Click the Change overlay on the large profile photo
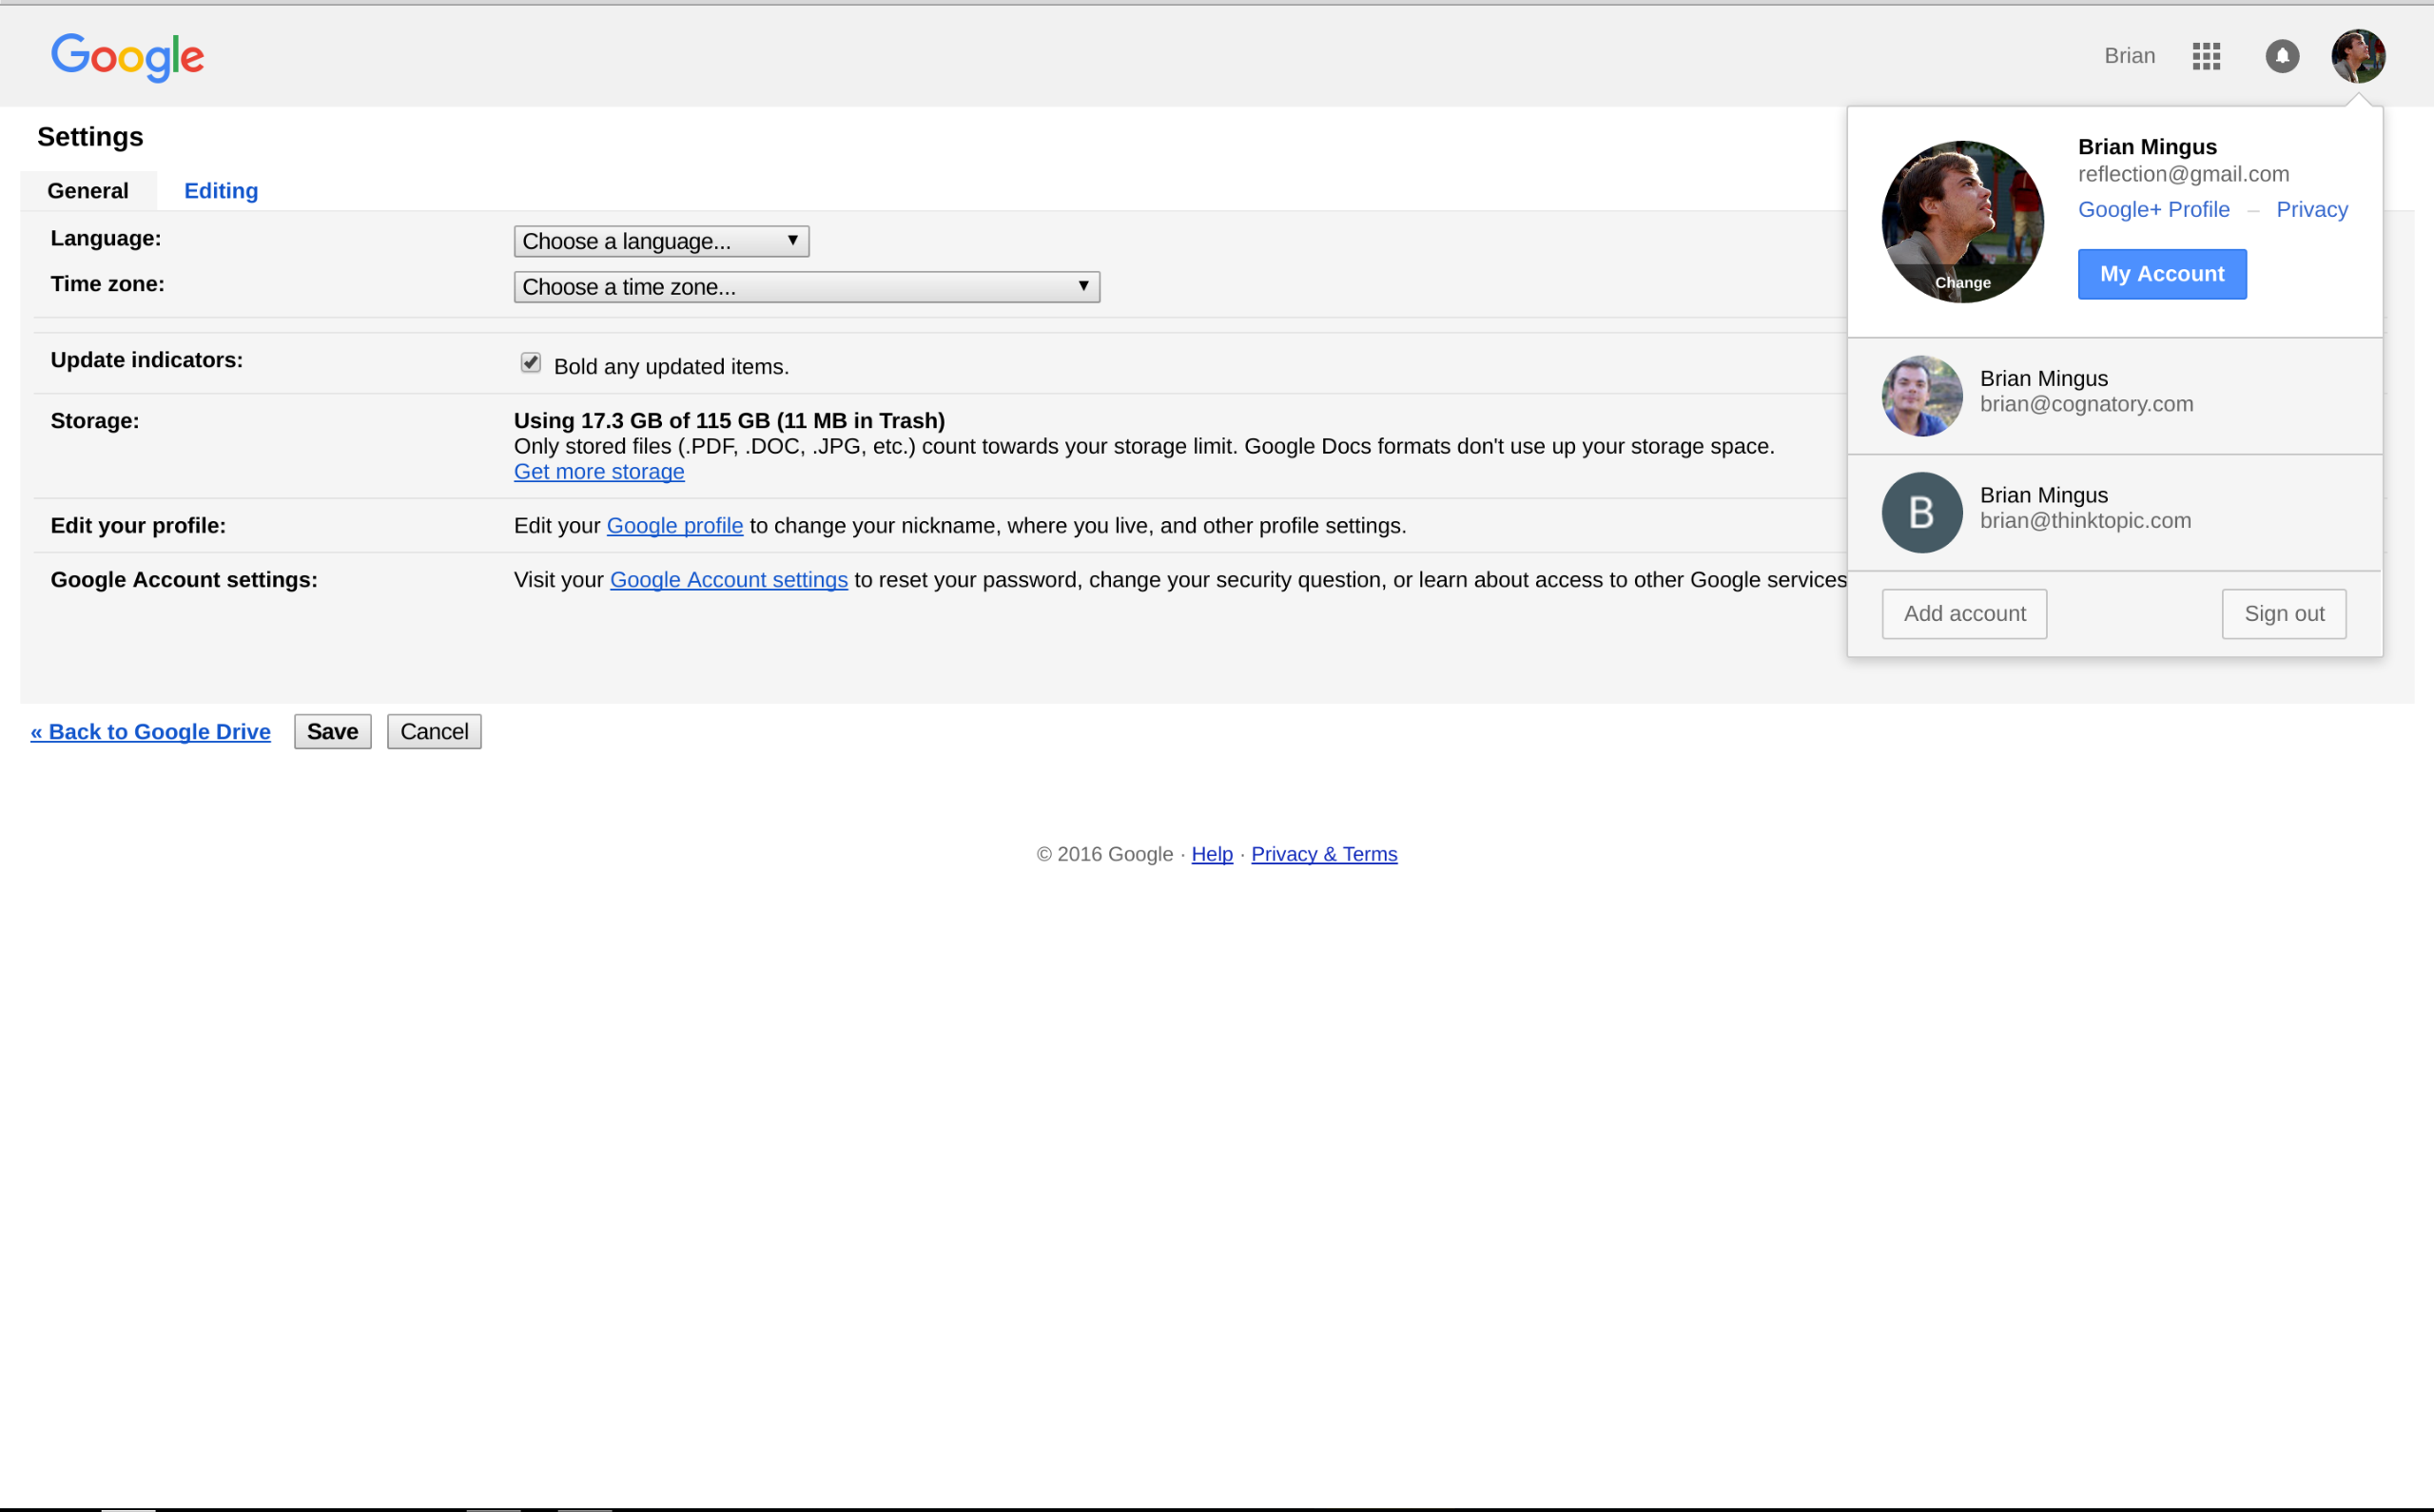This screenshot has height=1512, width=2434. 1962,283
